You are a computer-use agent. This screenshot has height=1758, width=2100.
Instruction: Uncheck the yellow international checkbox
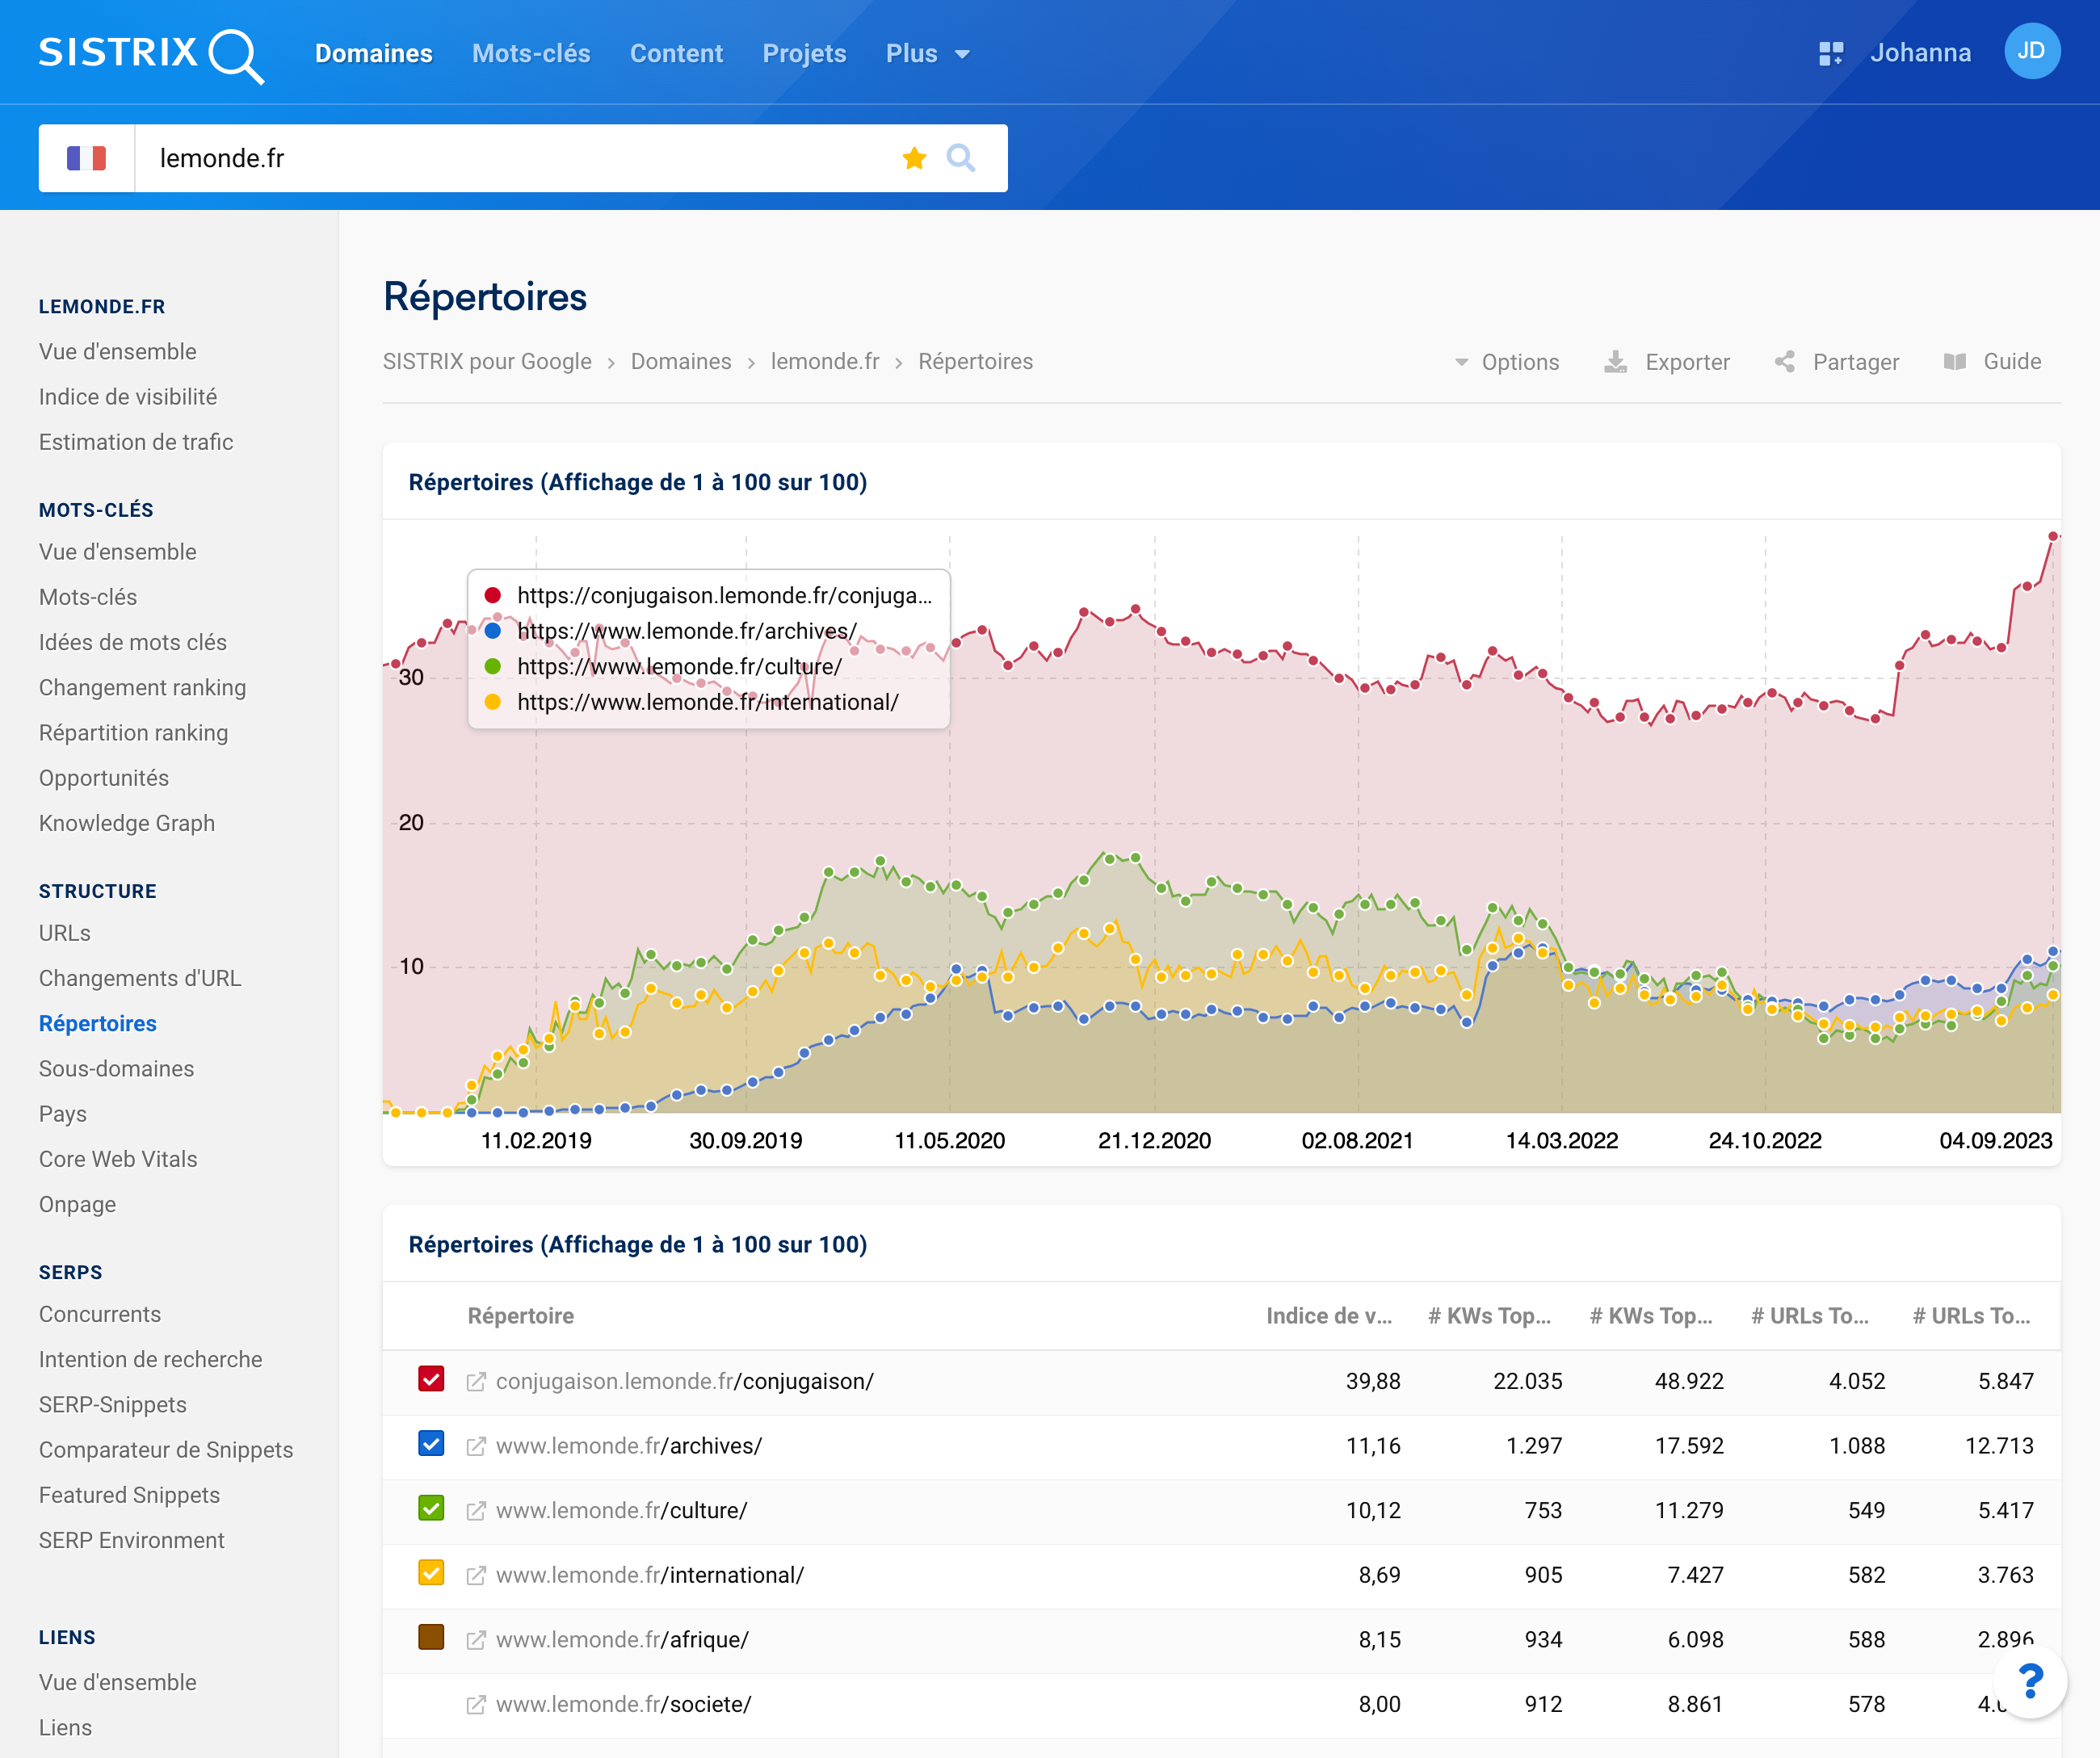click(431, 1573)
